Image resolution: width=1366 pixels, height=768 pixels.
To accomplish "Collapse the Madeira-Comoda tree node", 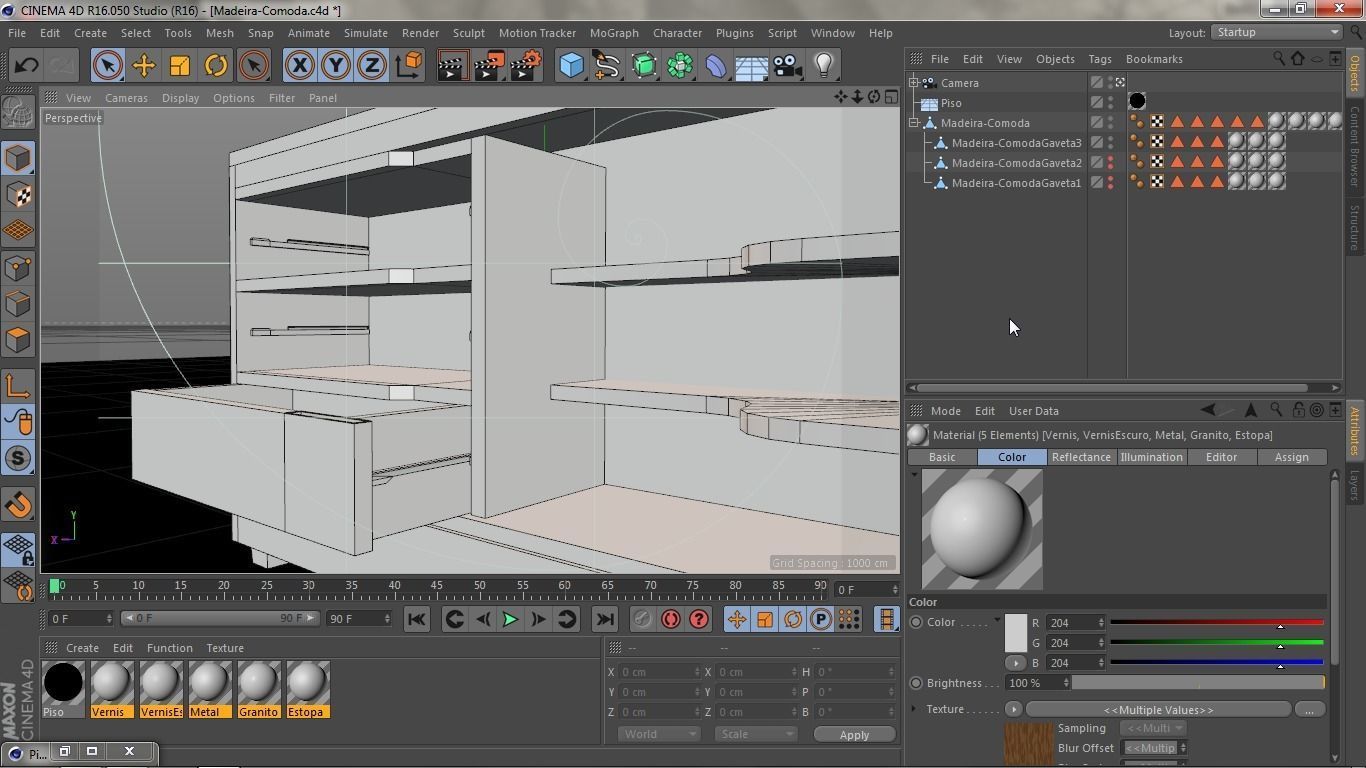I will (x=914, y=123).
